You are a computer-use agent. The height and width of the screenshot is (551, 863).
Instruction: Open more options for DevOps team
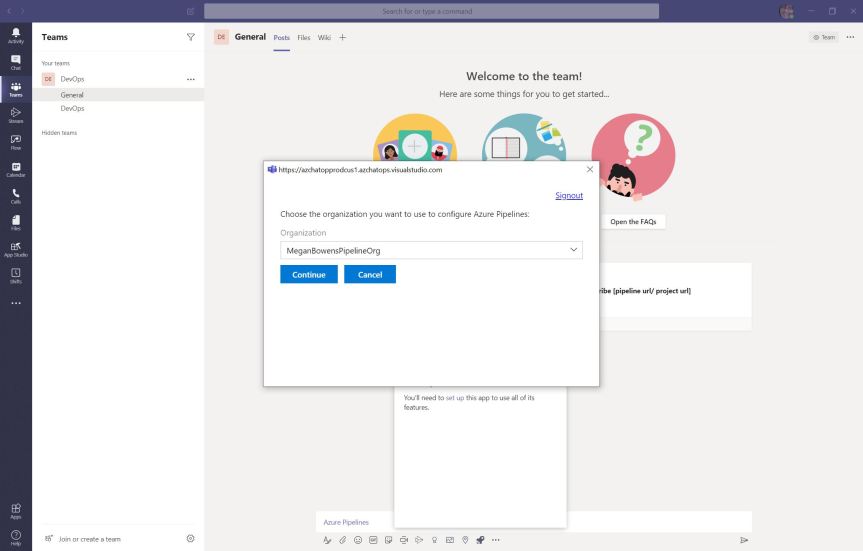click(190, 79)
